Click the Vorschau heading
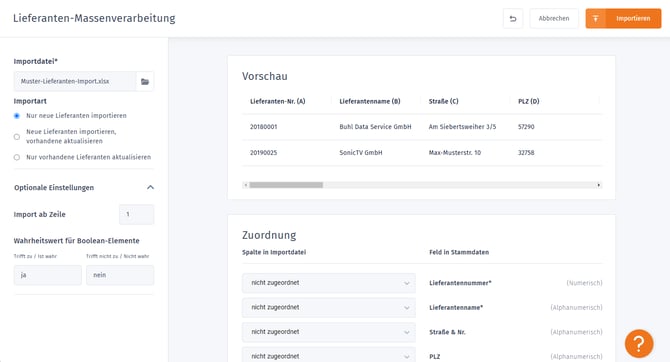Viewport: 670px width, 362px height. [x=264, y=76]
